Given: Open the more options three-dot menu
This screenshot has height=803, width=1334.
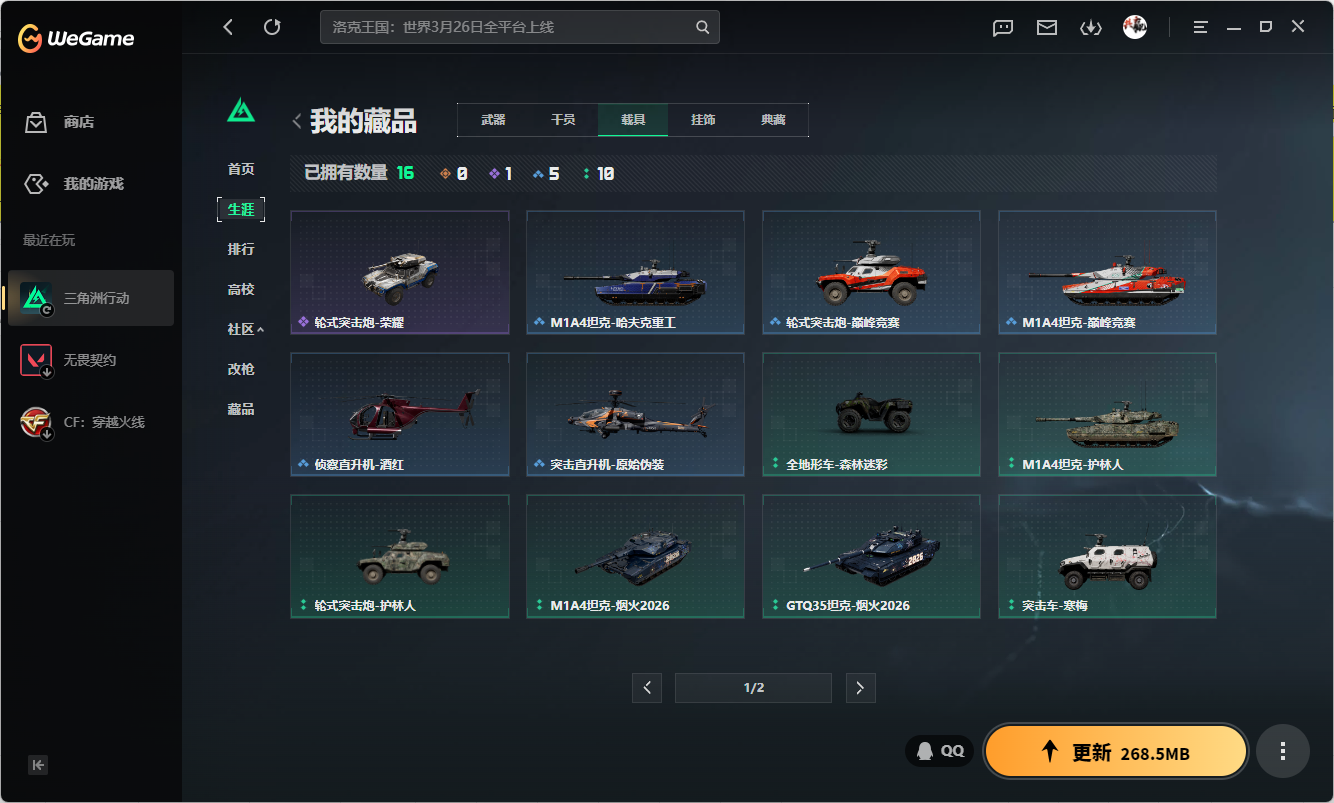Looking at the screenshot, I should (x=1283, y=751).
